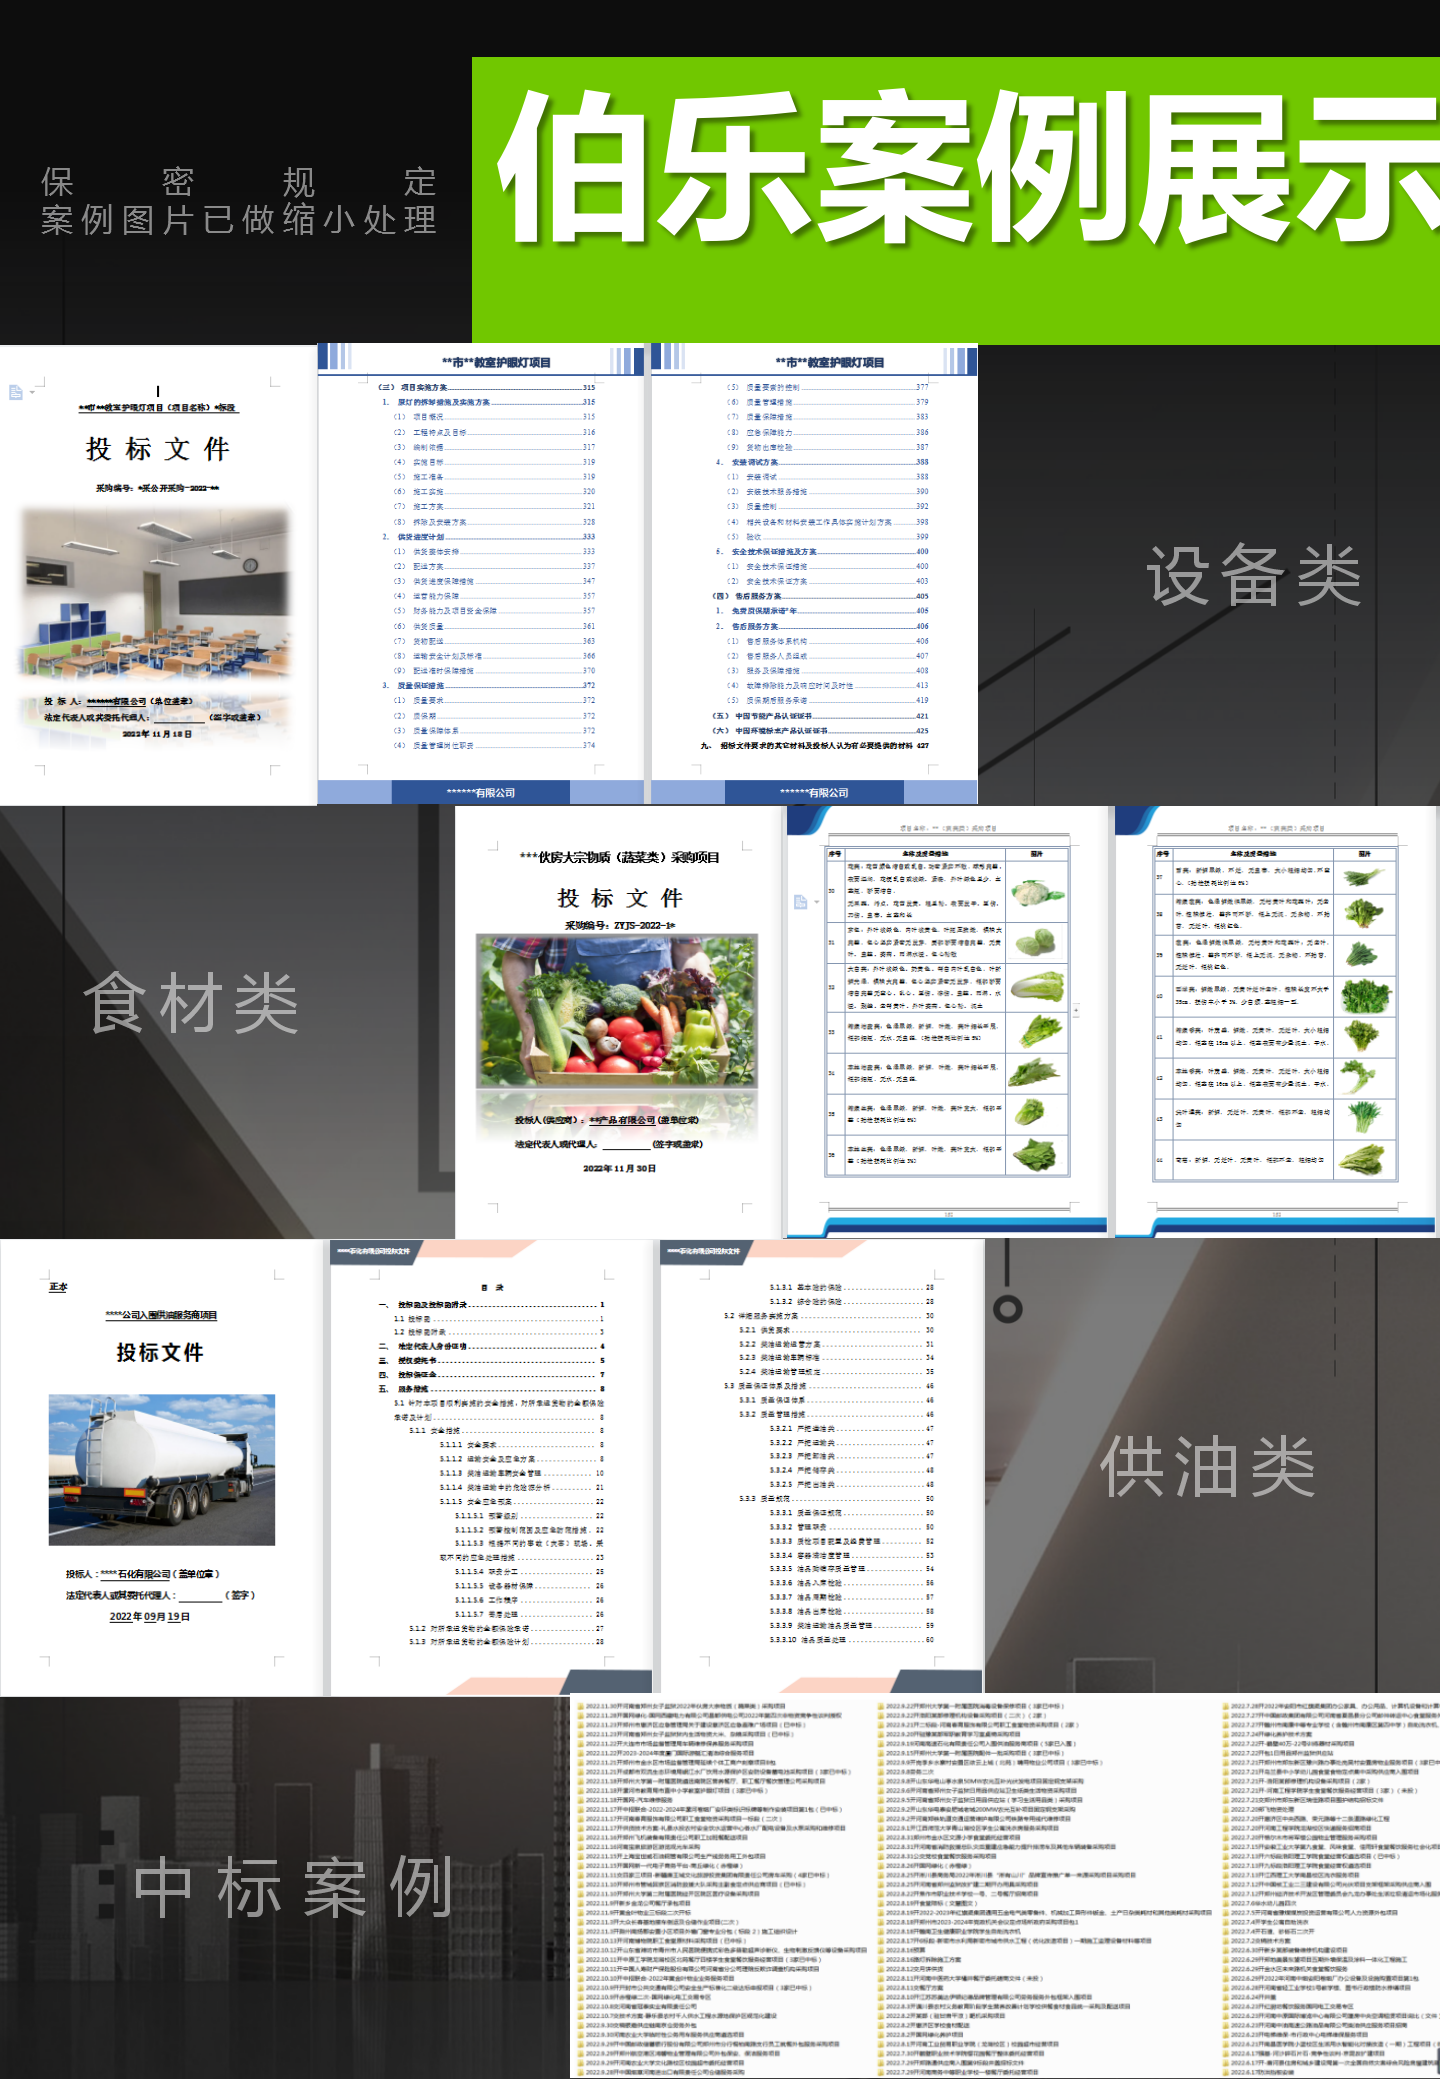
Task: Open the dropdown arrow beside the classroom cover icon
Action: pos(32,393)
